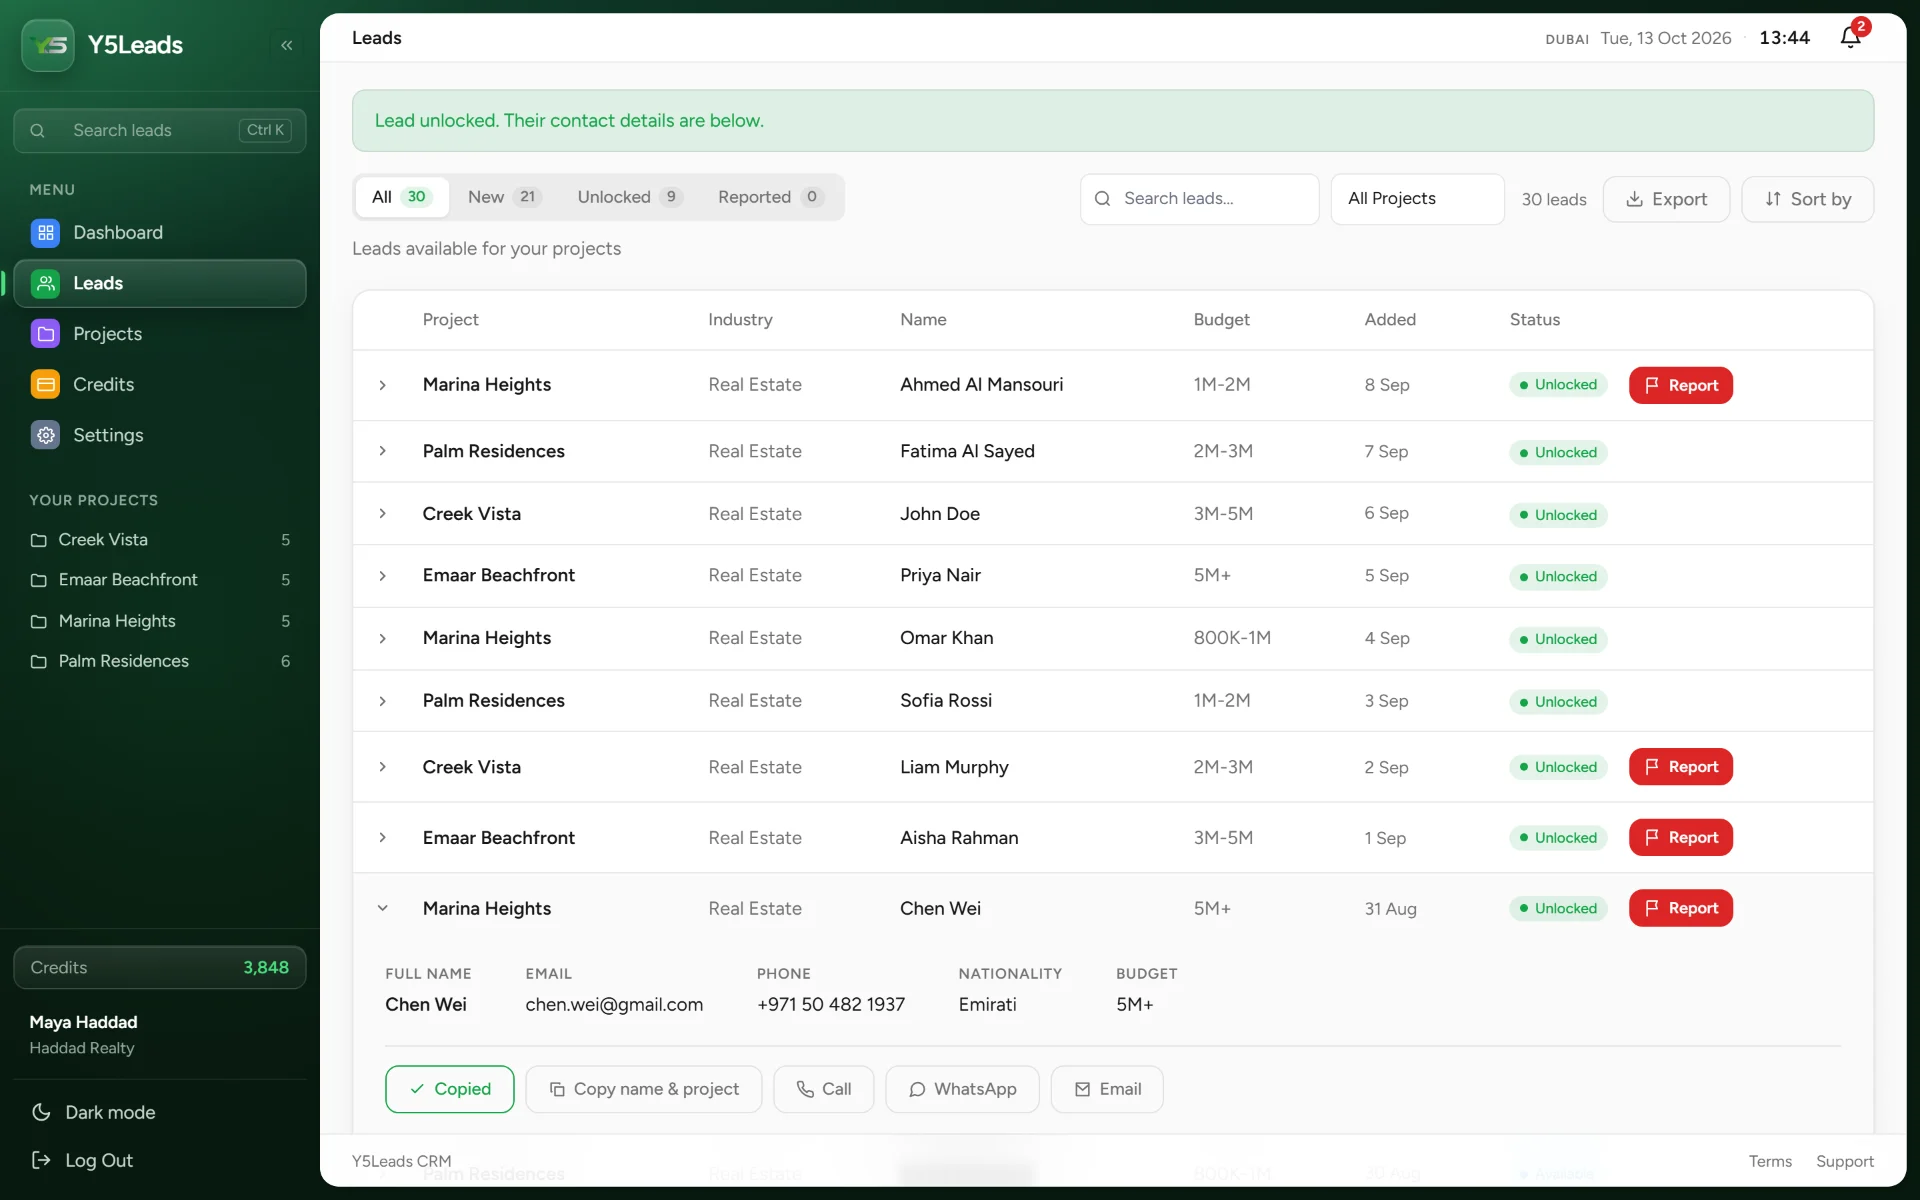This screenshot has width=1920, height=1200.
Task: Click the Copied button
Action: (450, 1089)
